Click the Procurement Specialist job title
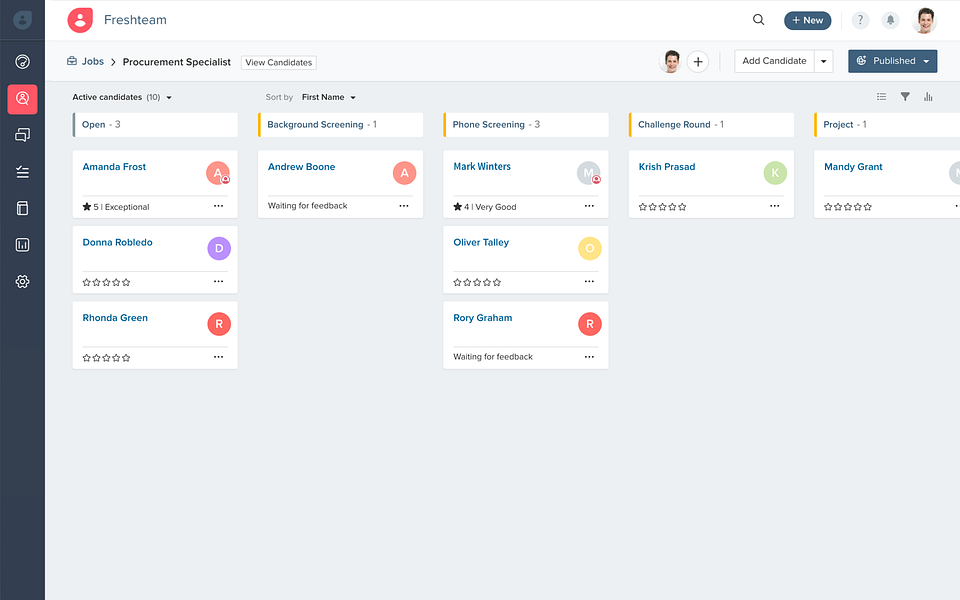The height and width of the screenshot is (600, 960). point(176,62)
